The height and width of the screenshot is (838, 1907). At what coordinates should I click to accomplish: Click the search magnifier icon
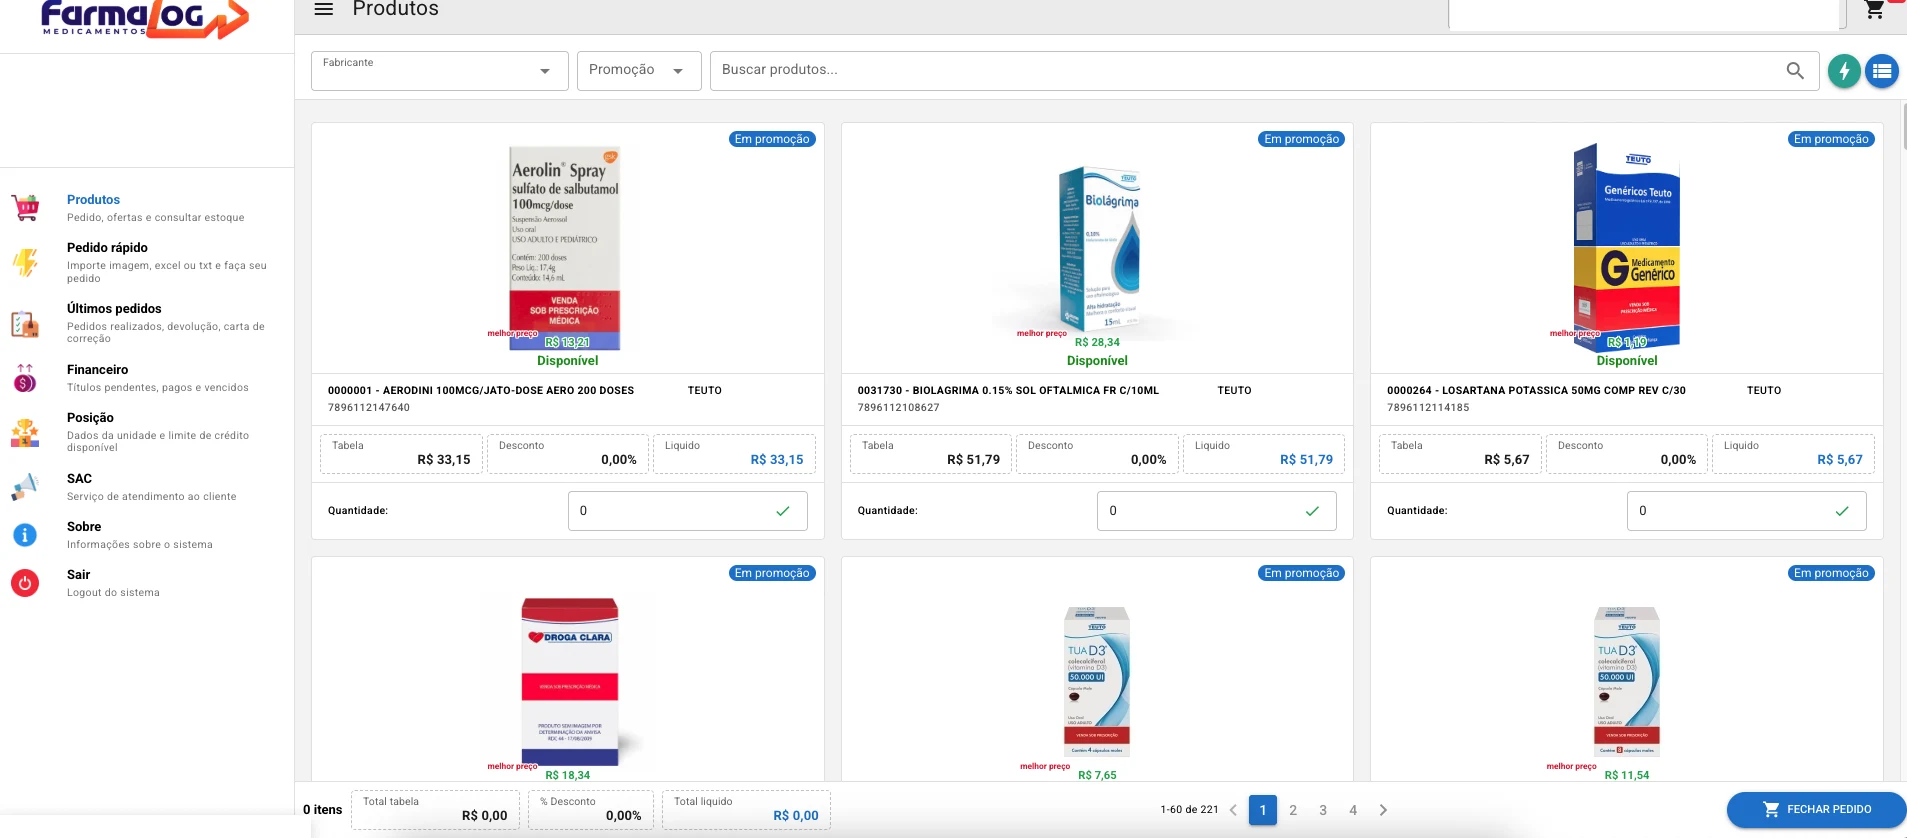[x=1795, y=71]
